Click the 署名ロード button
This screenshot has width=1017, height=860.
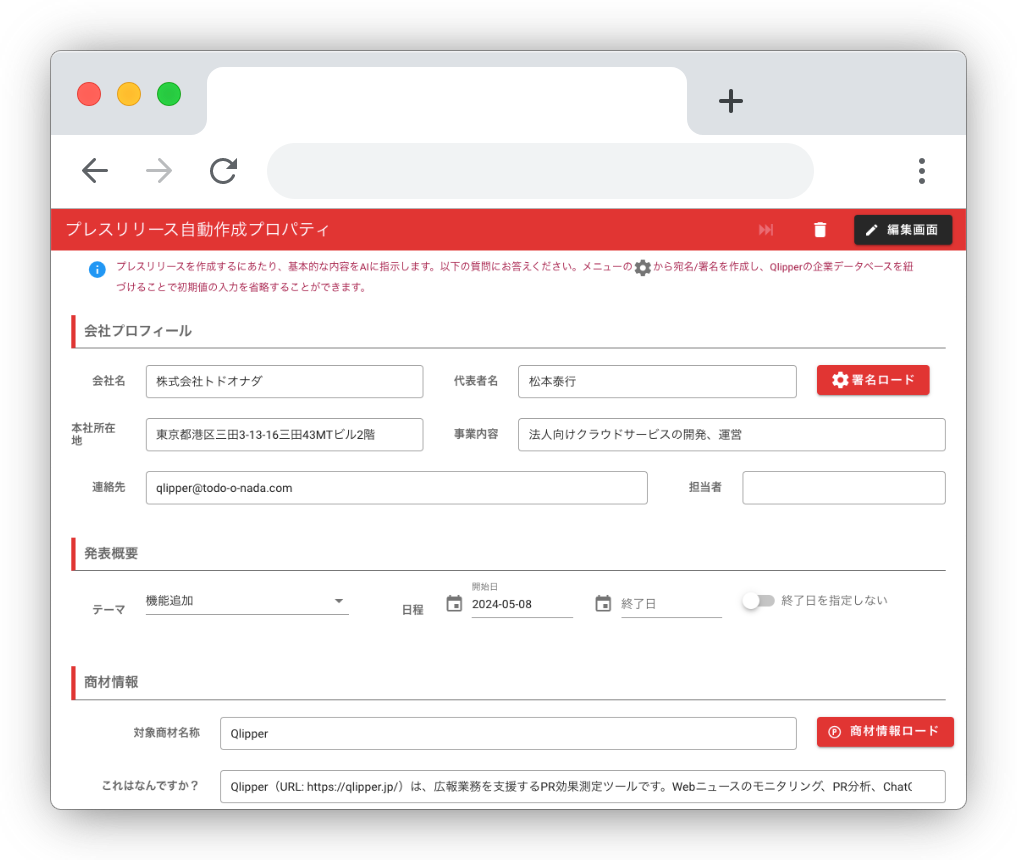coord(873,380)
